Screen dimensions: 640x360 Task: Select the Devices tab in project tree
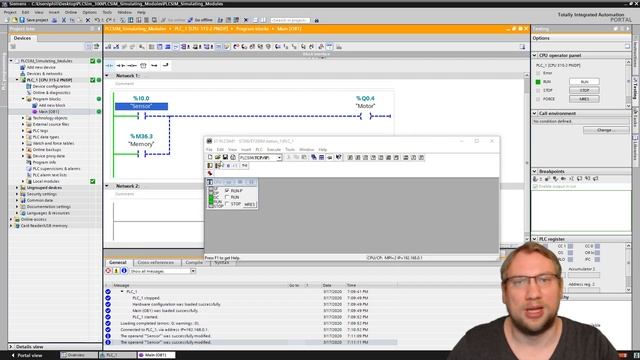point(22,38)
